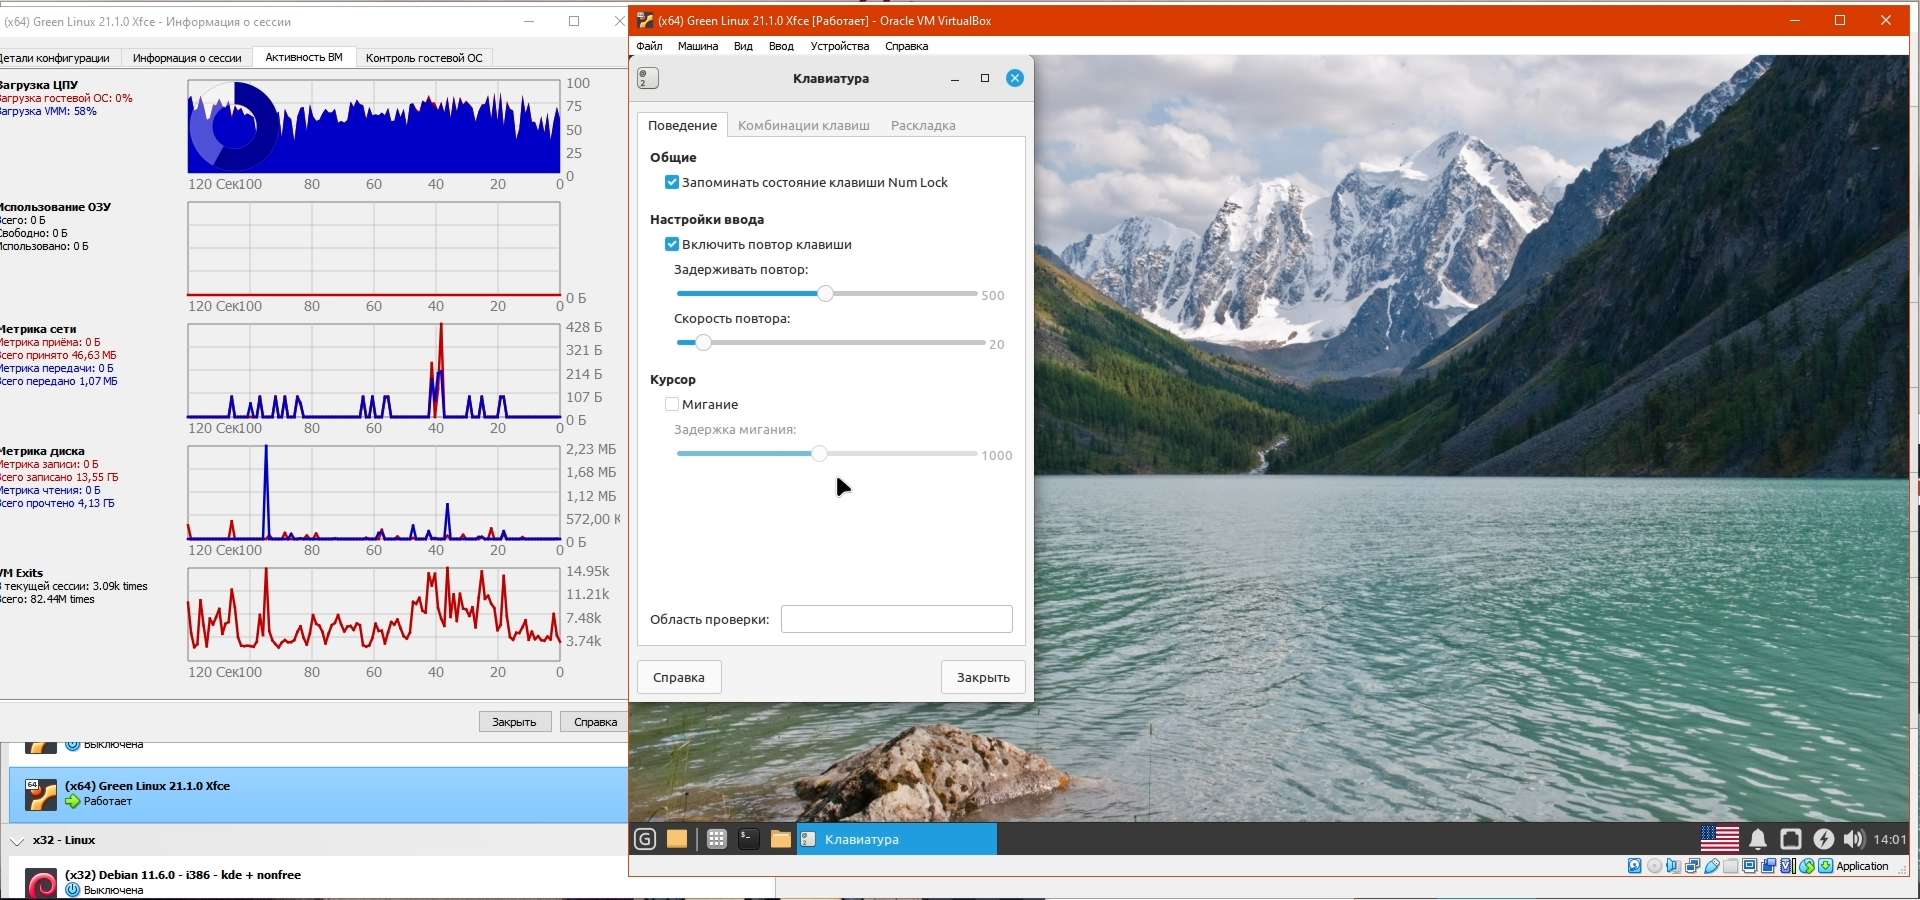Viewport: 1920px width, 900px height.
Task: Open the 'Устройства' menu in VirtualBox
Action: 840,46
